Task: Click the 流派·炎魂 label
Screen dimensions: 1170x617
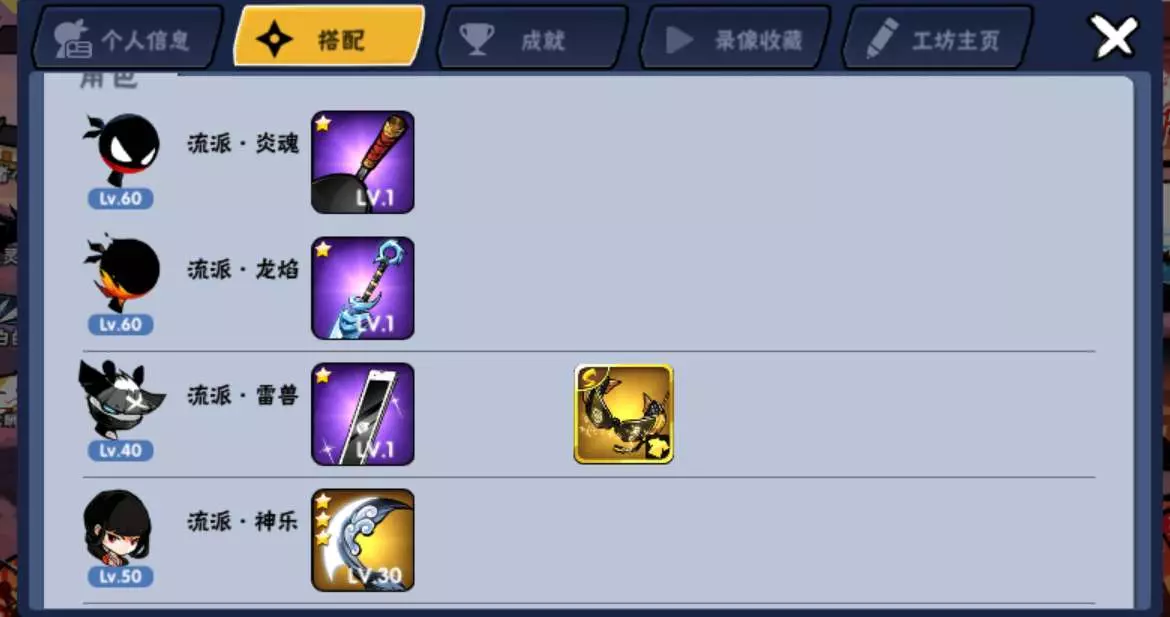Action: click(243, 143)
